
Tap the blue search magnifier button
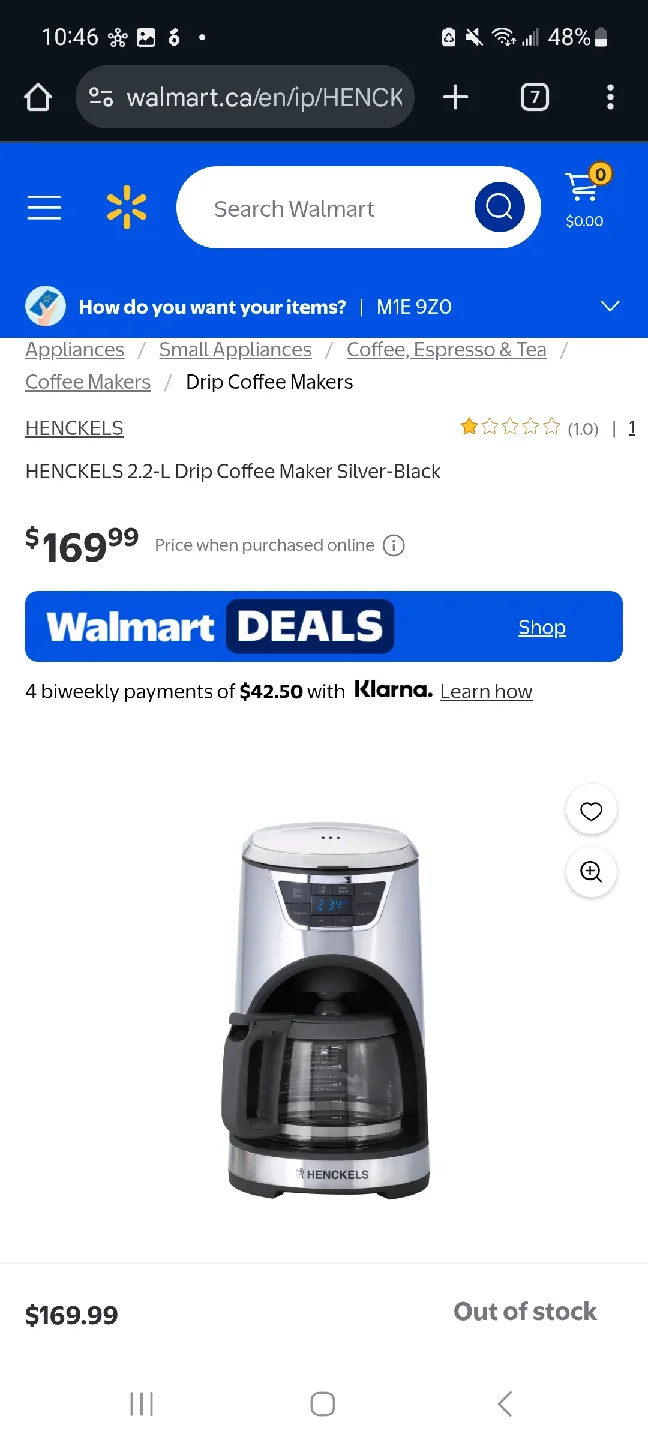point(499,208)
